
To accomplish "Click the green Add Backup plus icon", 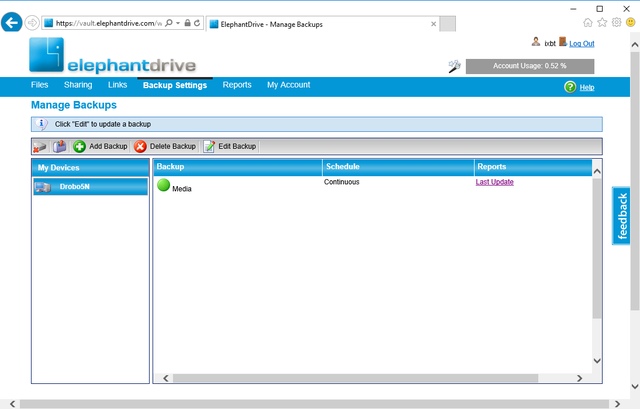I will pos(79,147).
